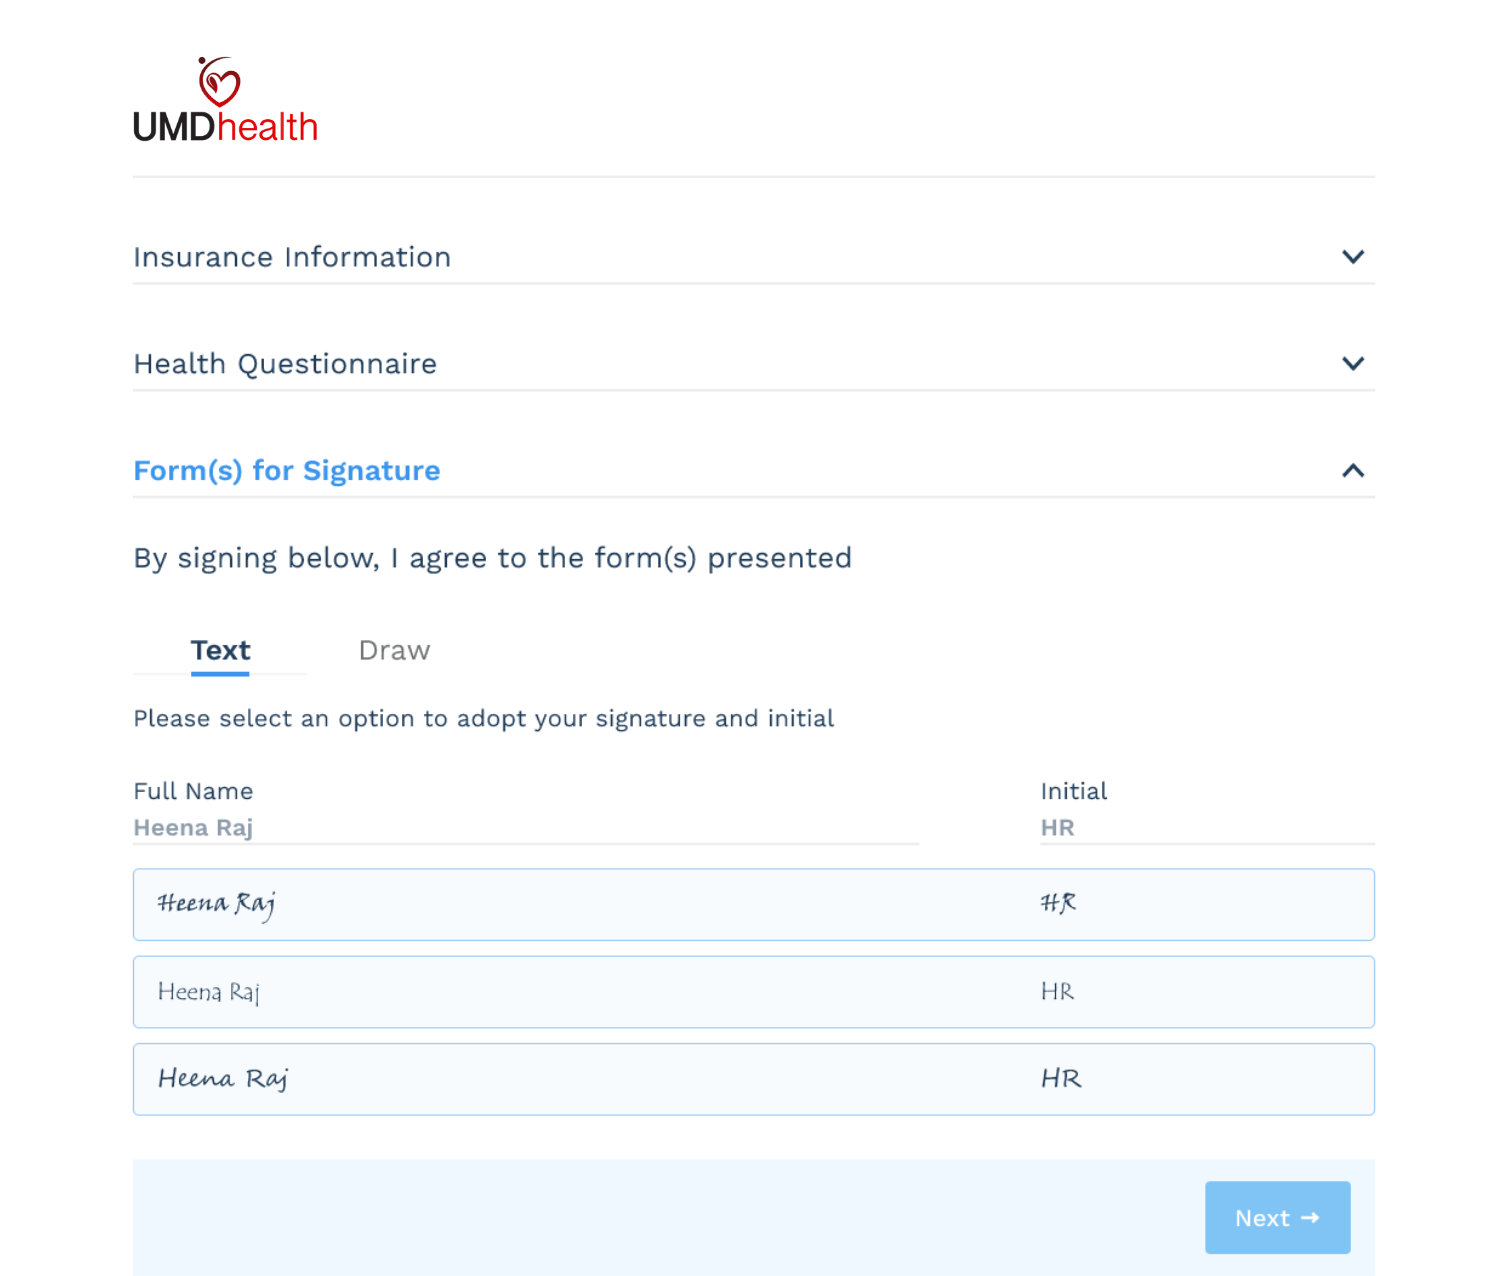The image size is (1512, 1276).
Task: Collapse Form(s) for Signature chevron
Action: click(x=1352, y=470)
